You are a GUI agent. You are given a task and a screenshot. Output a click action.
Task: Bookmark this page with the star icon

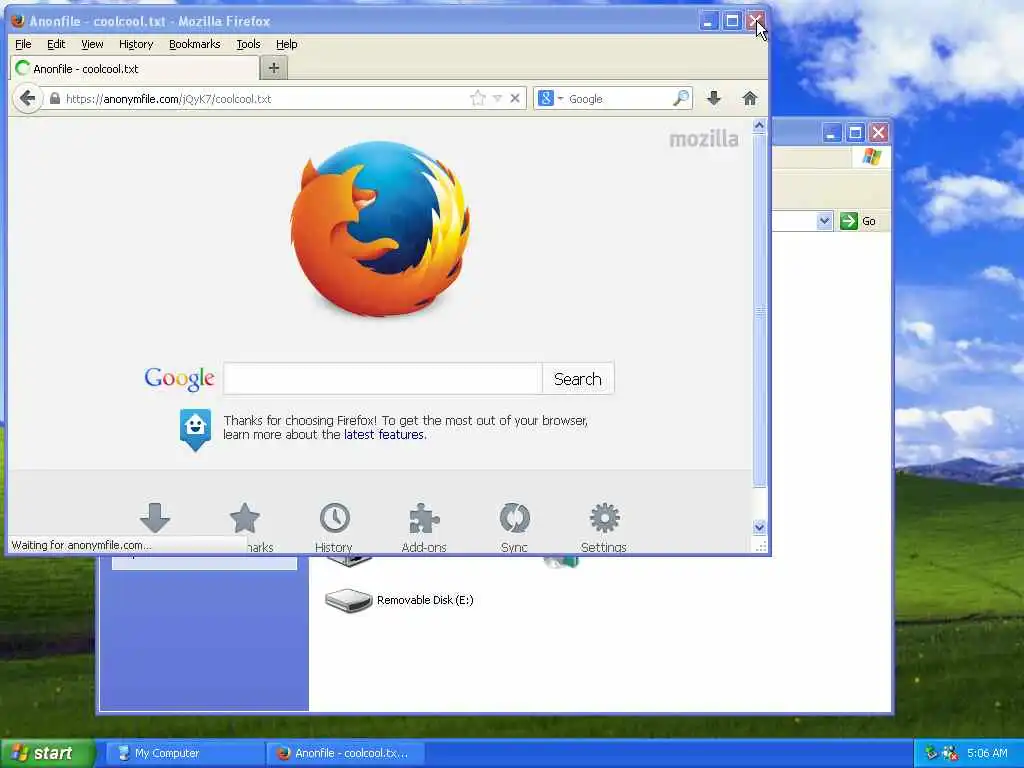[478, 99]
